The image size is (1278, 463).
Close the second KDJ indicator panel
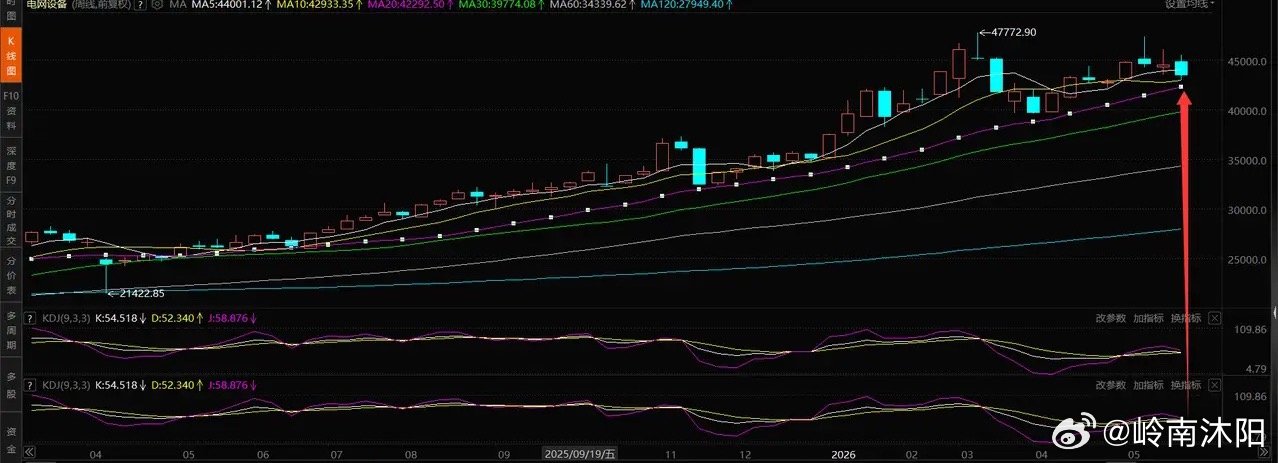coord(1214,385)
